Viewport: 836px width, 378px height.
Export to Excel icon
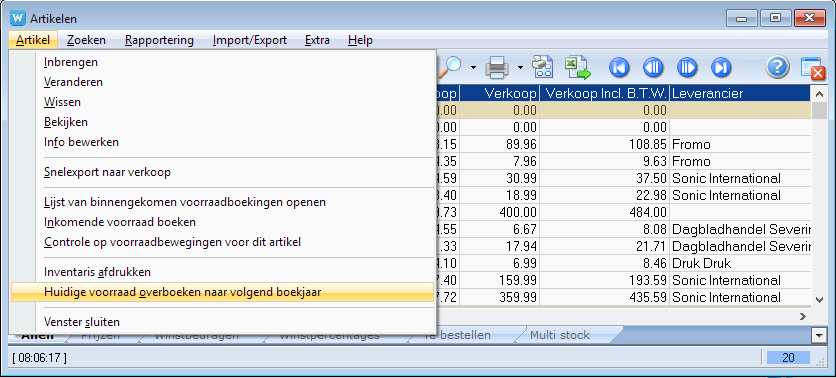pos(578,67)
